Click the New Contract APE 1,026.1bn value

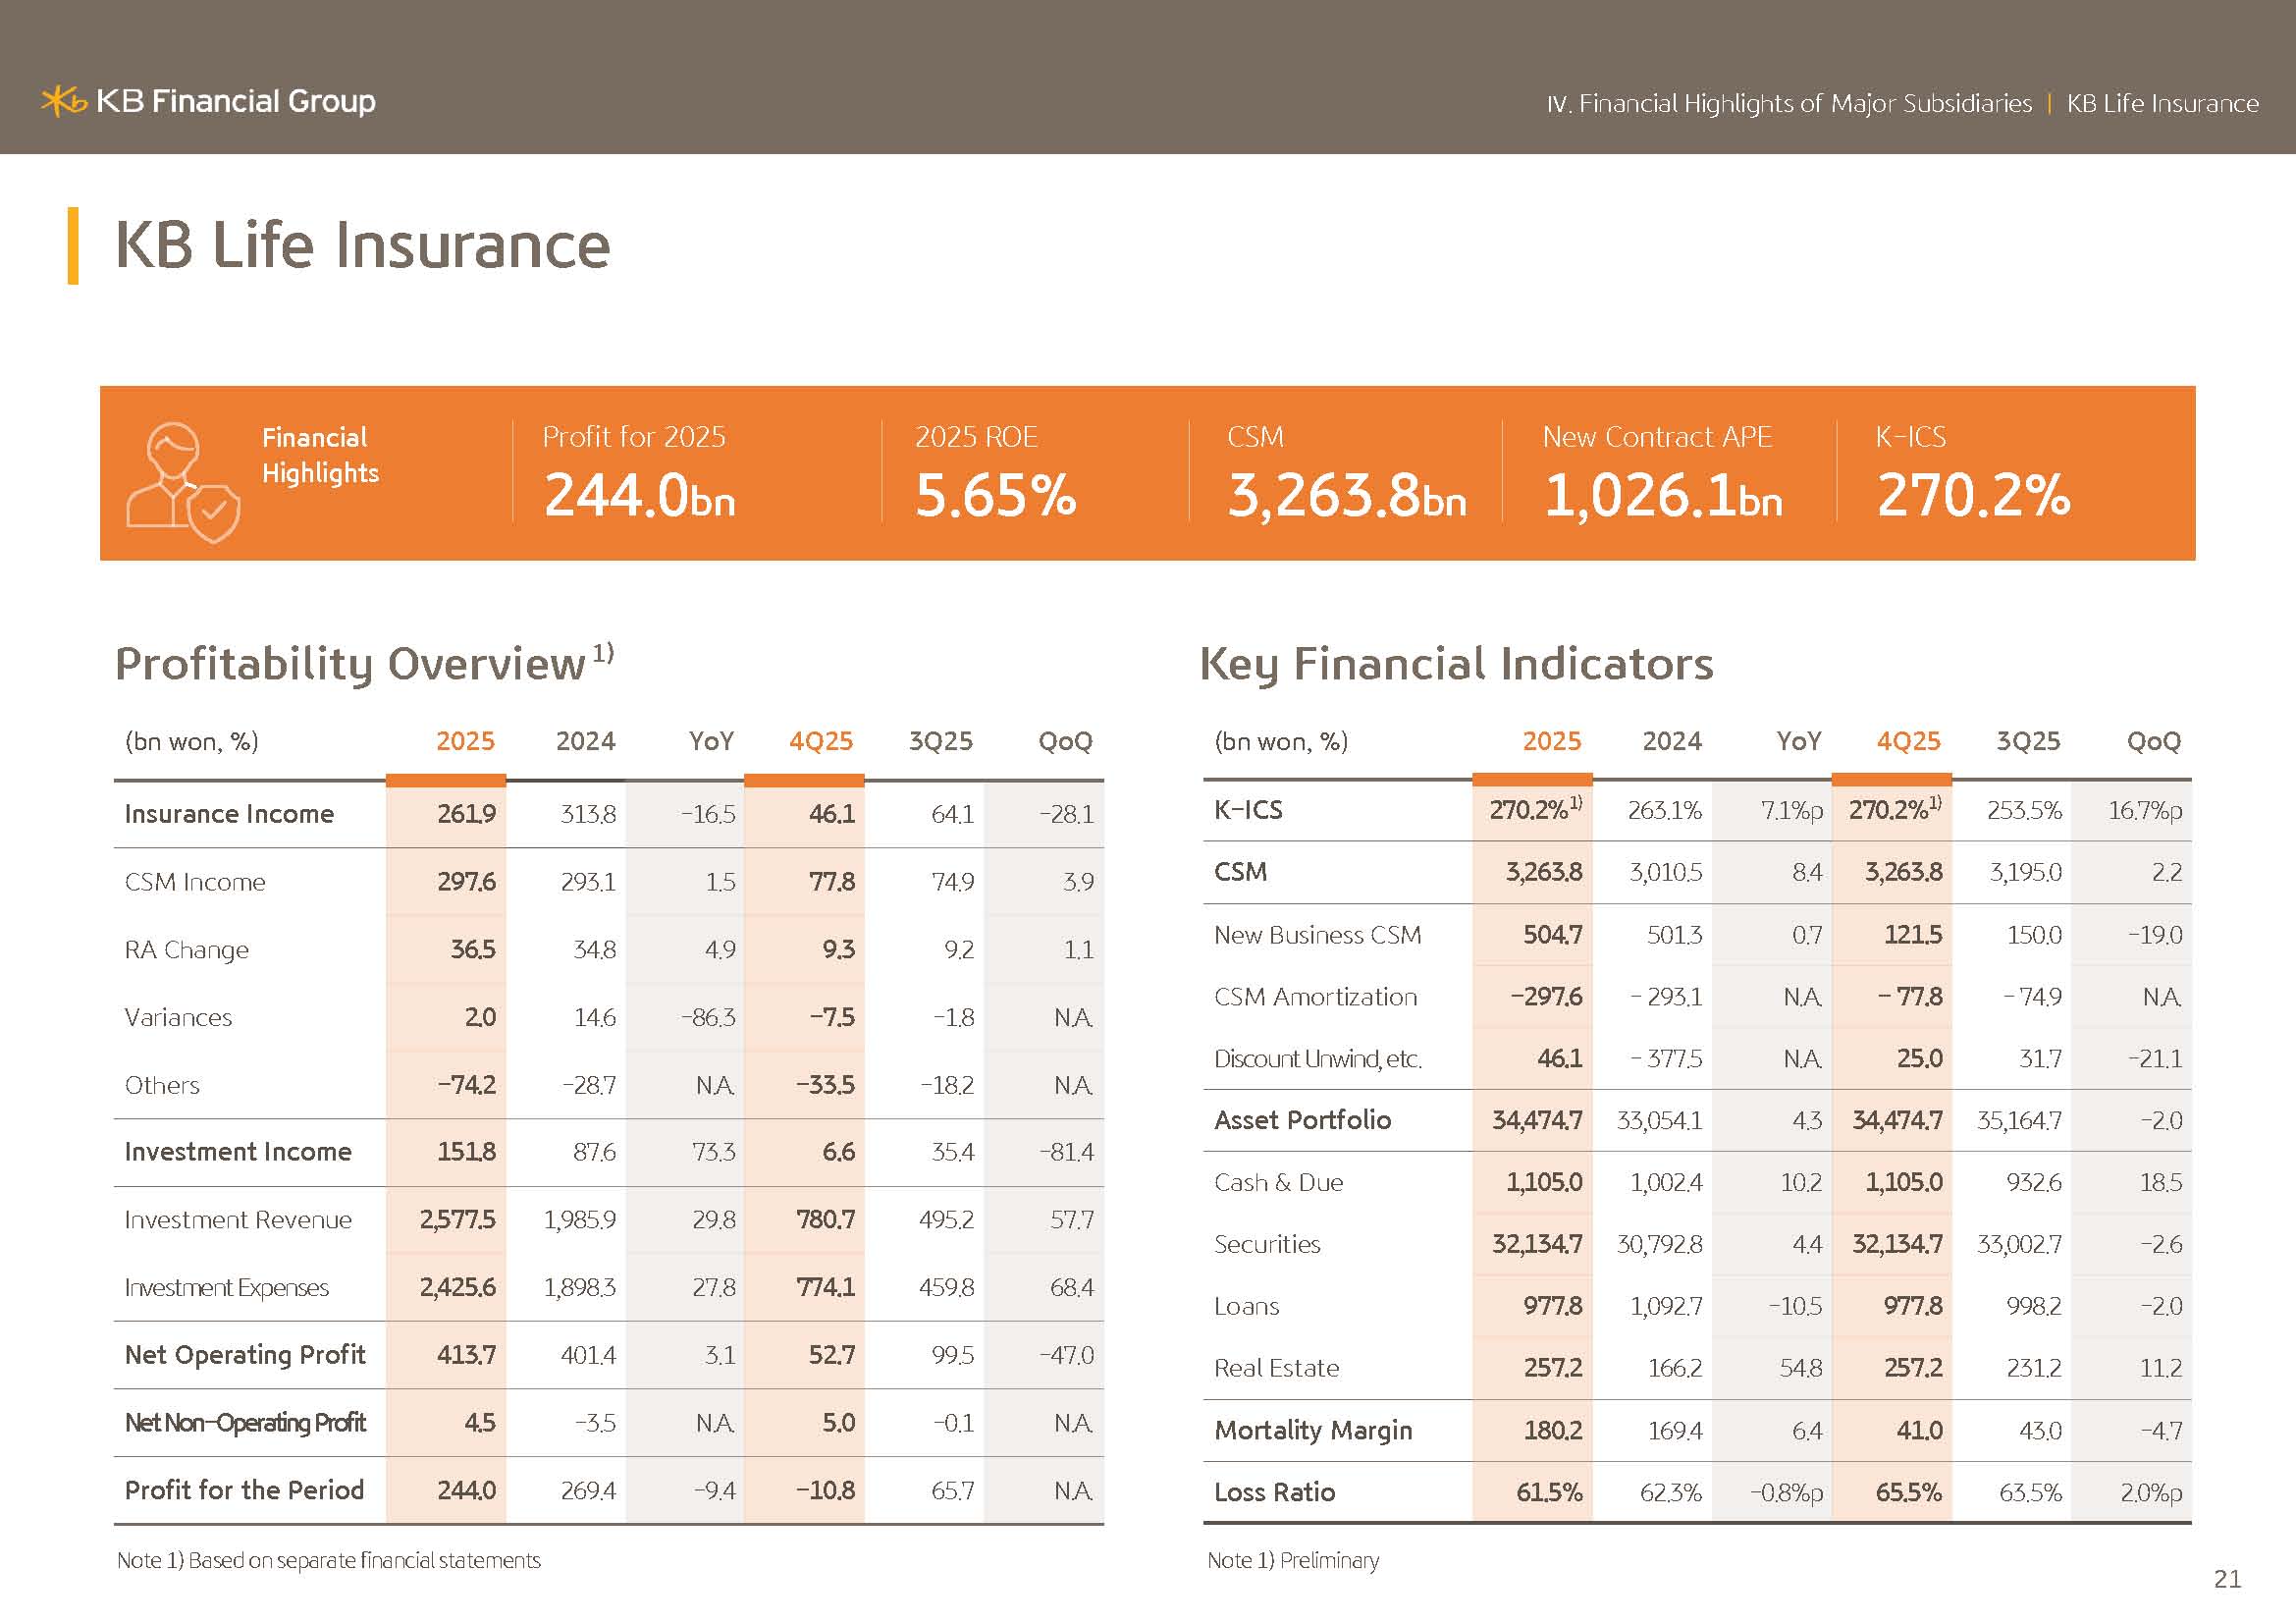1662,496
